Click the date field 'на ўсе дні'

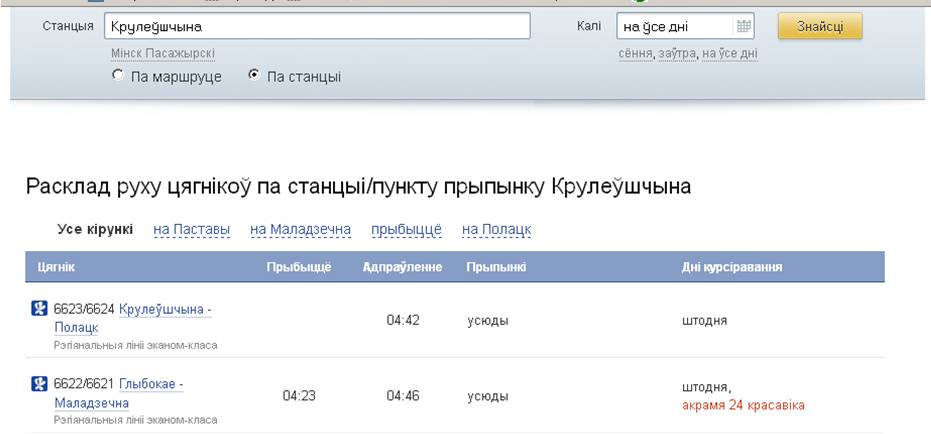675,27
